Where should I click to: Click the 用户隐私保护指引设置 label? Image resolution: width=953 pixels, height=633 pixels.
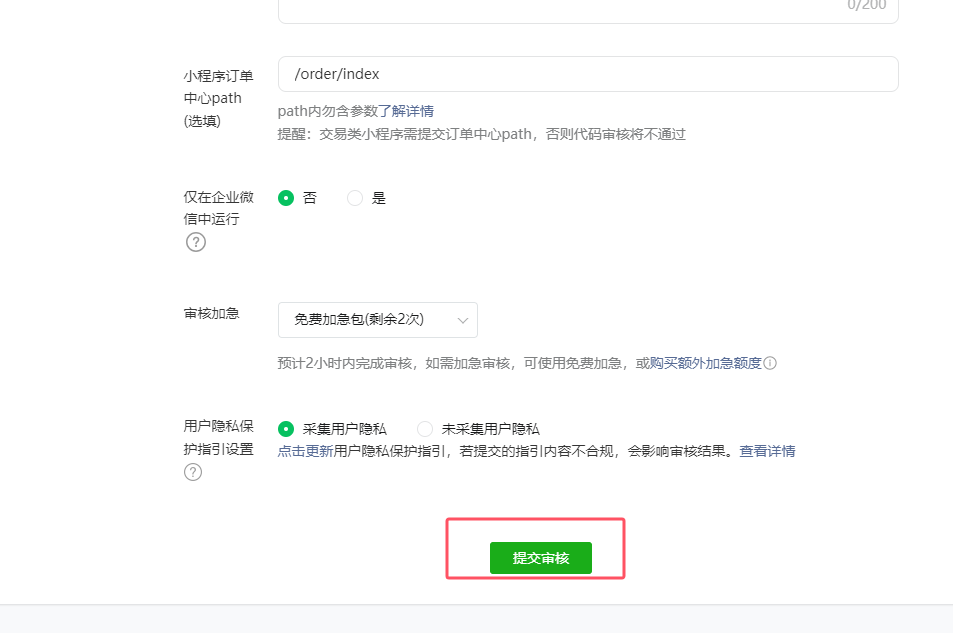219,438
